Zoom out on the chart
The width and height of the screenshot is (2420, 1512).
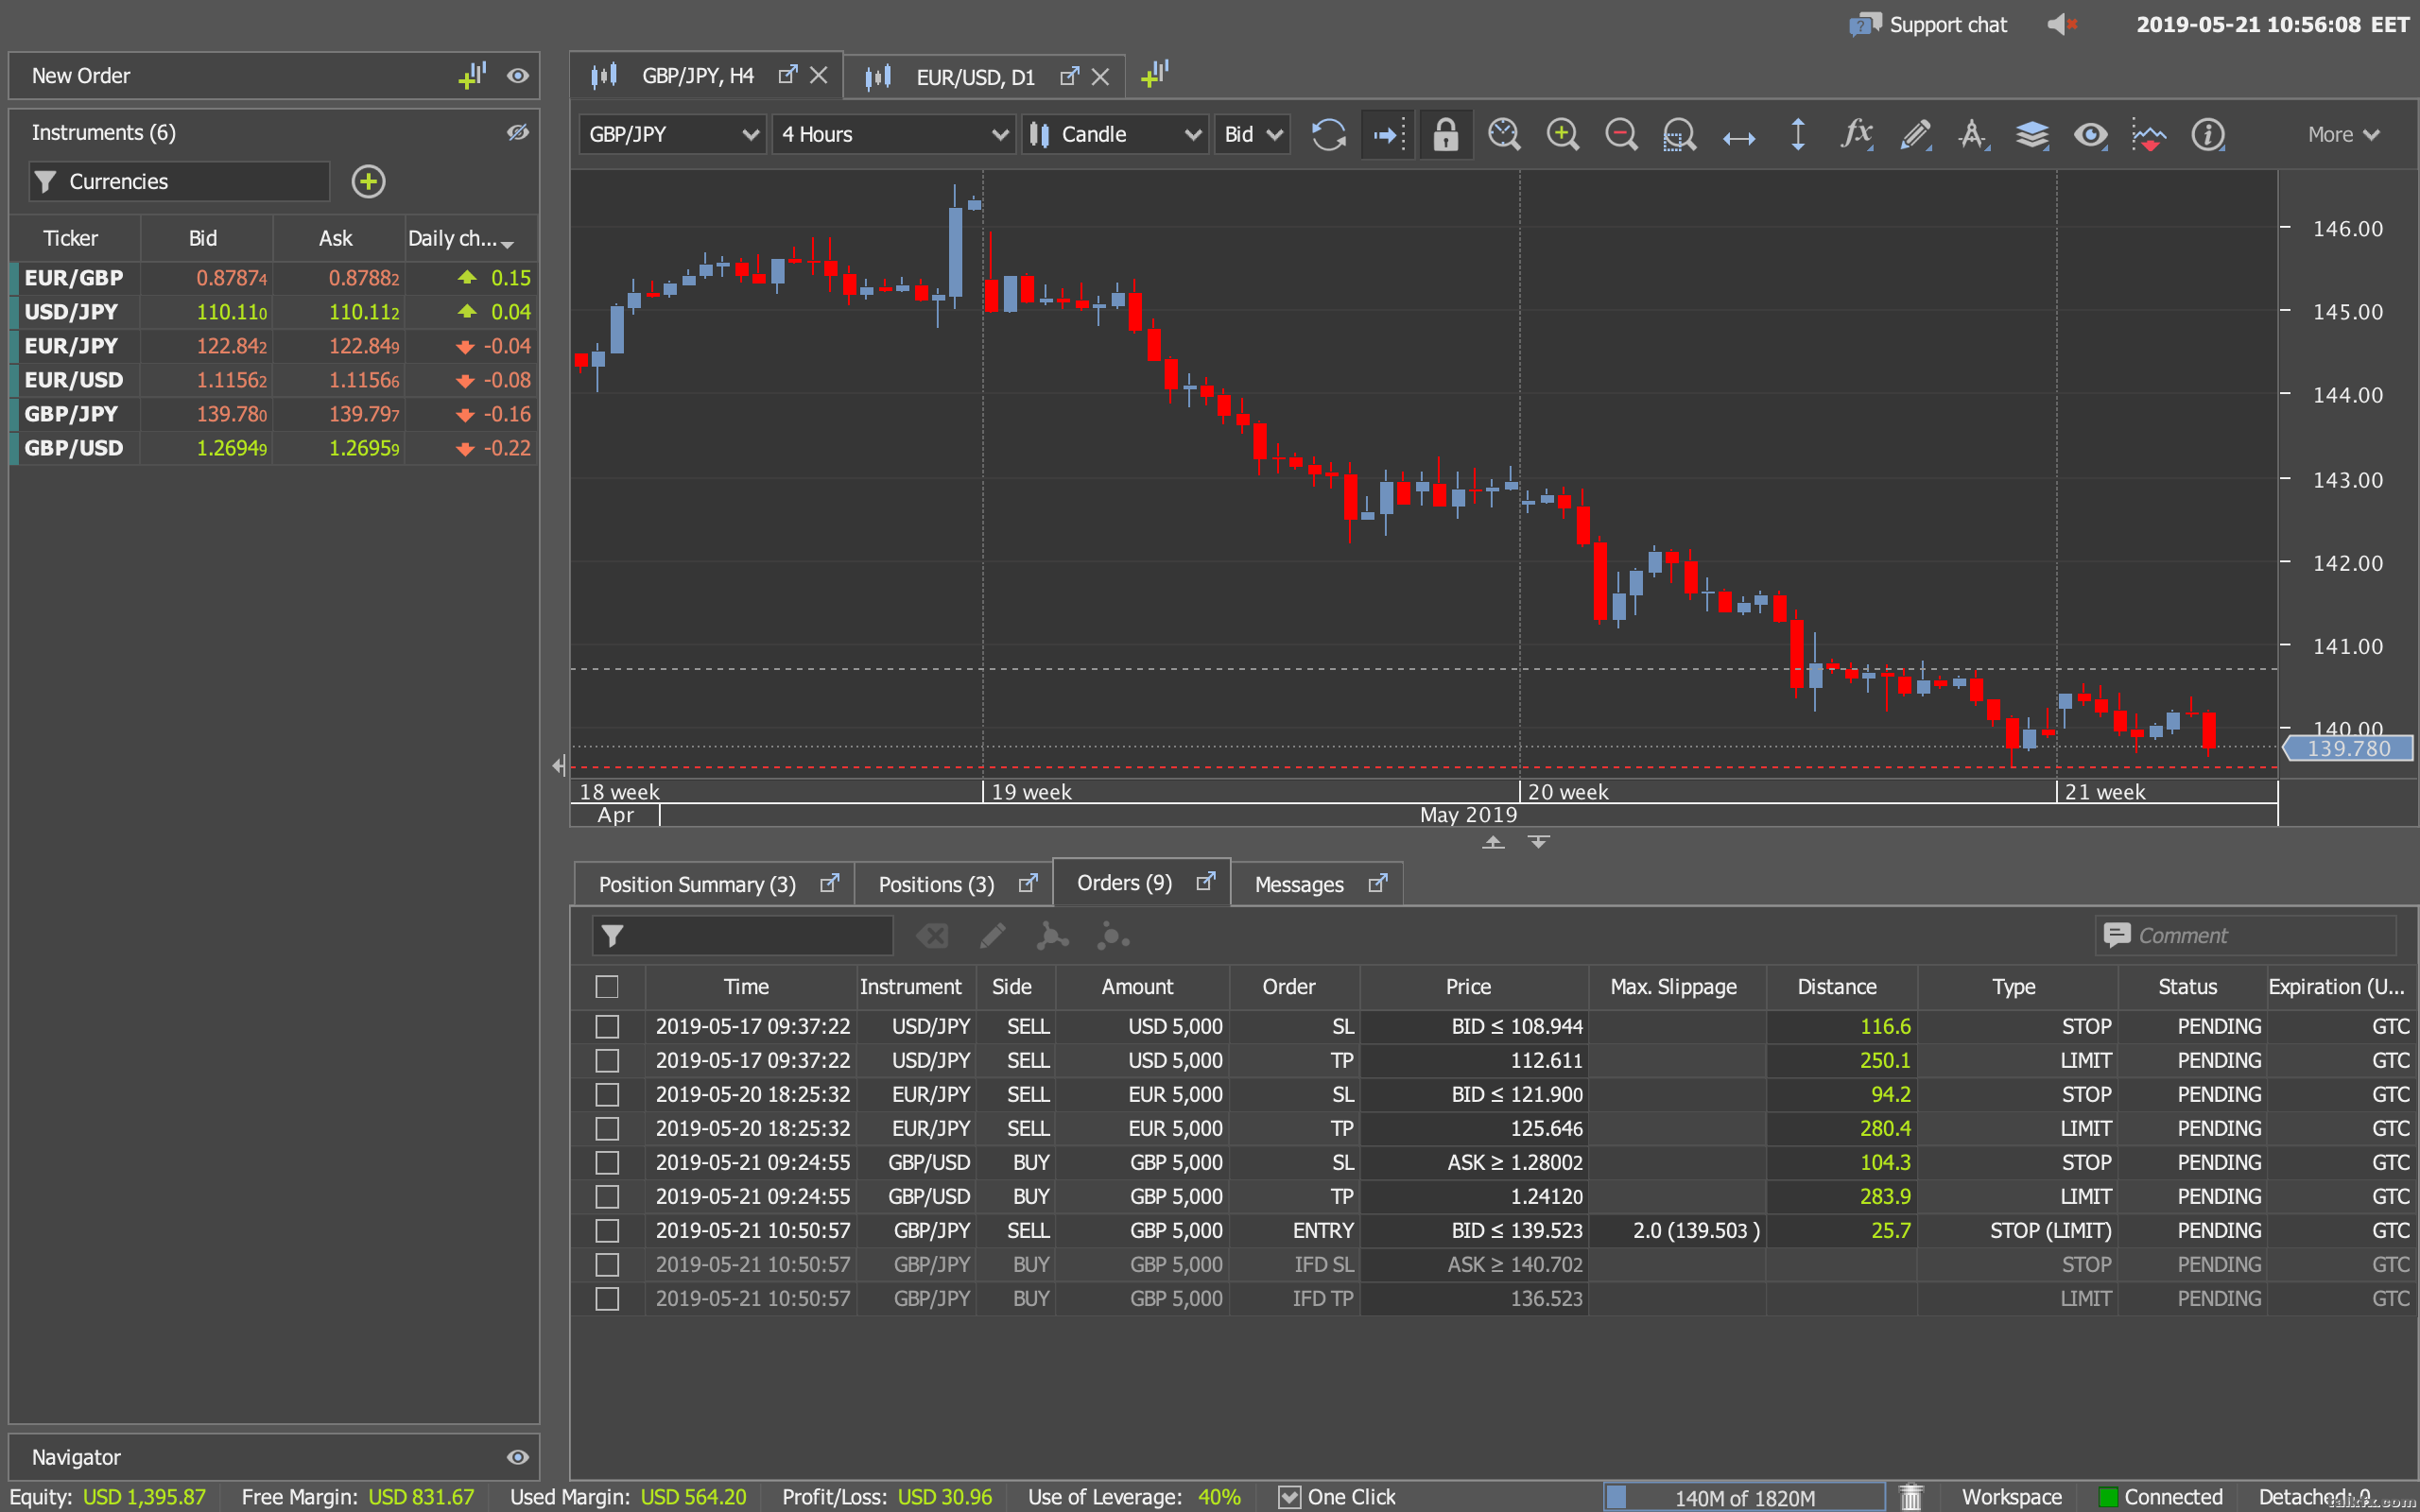(1621, 134)
